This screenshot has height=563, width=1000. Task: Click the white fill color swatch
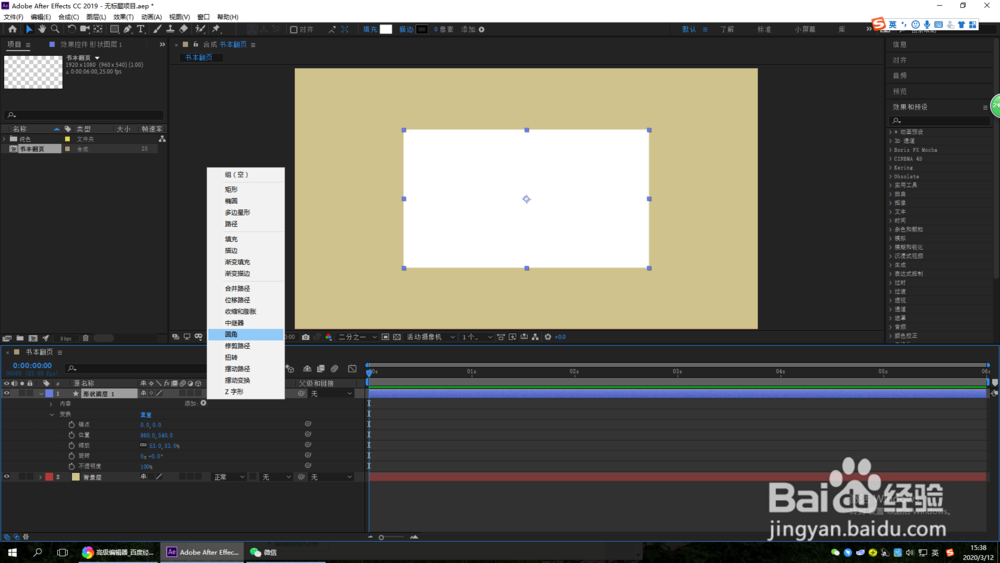coord(386,29)
